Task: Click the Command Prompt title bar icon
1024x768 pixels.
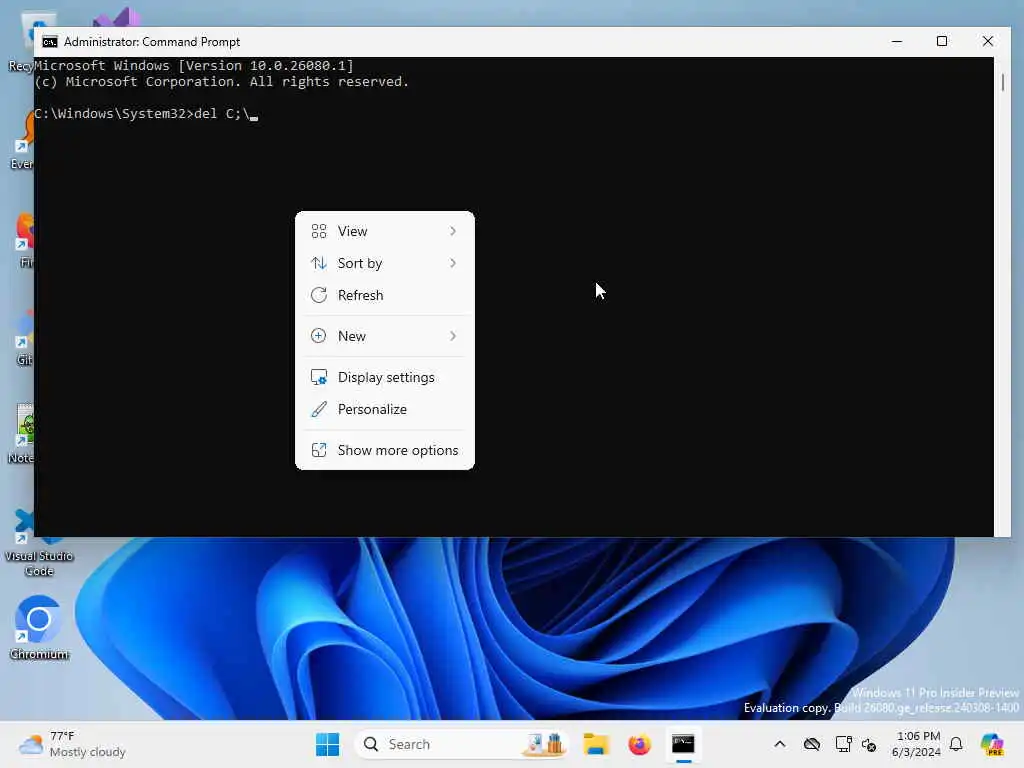Action: point(50,42)
